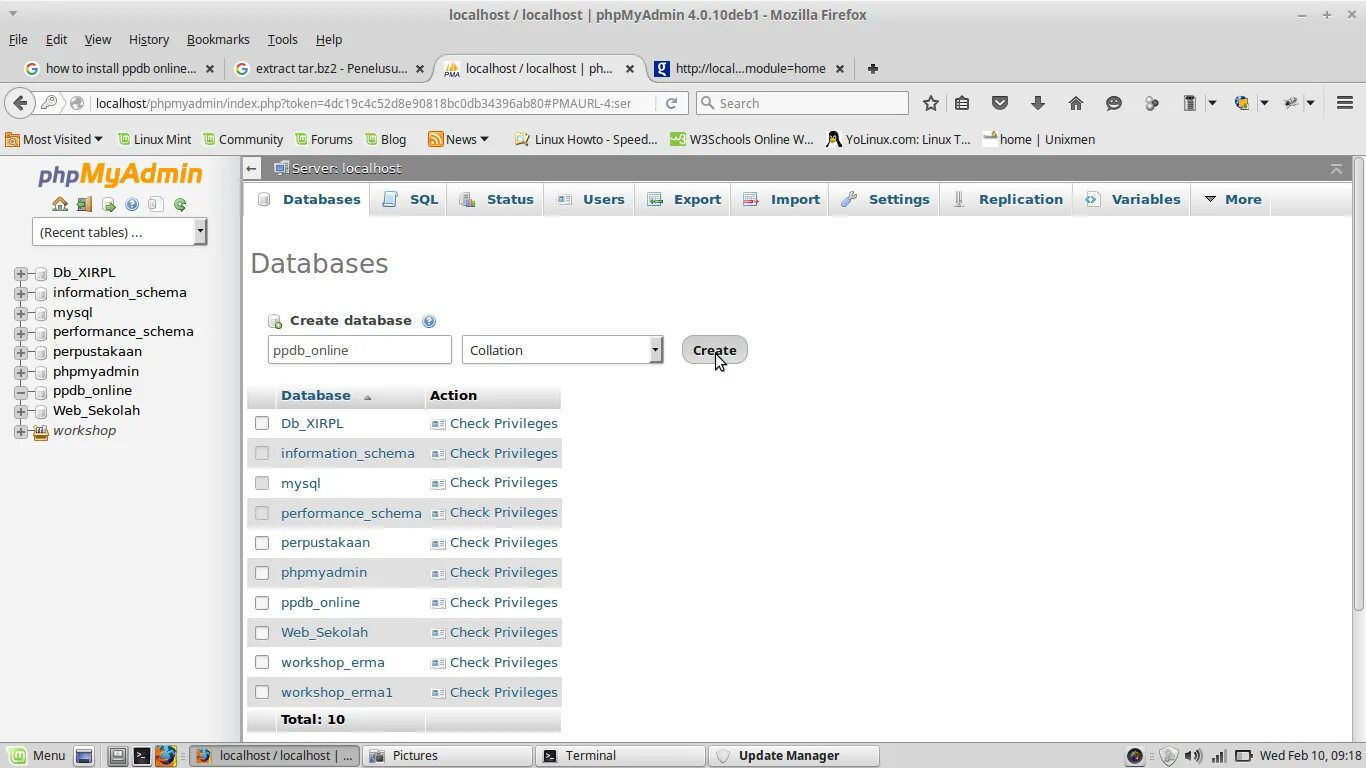Open Firefox Hello chat icon
1366x768 pixels.
(x=1114, y=103)
